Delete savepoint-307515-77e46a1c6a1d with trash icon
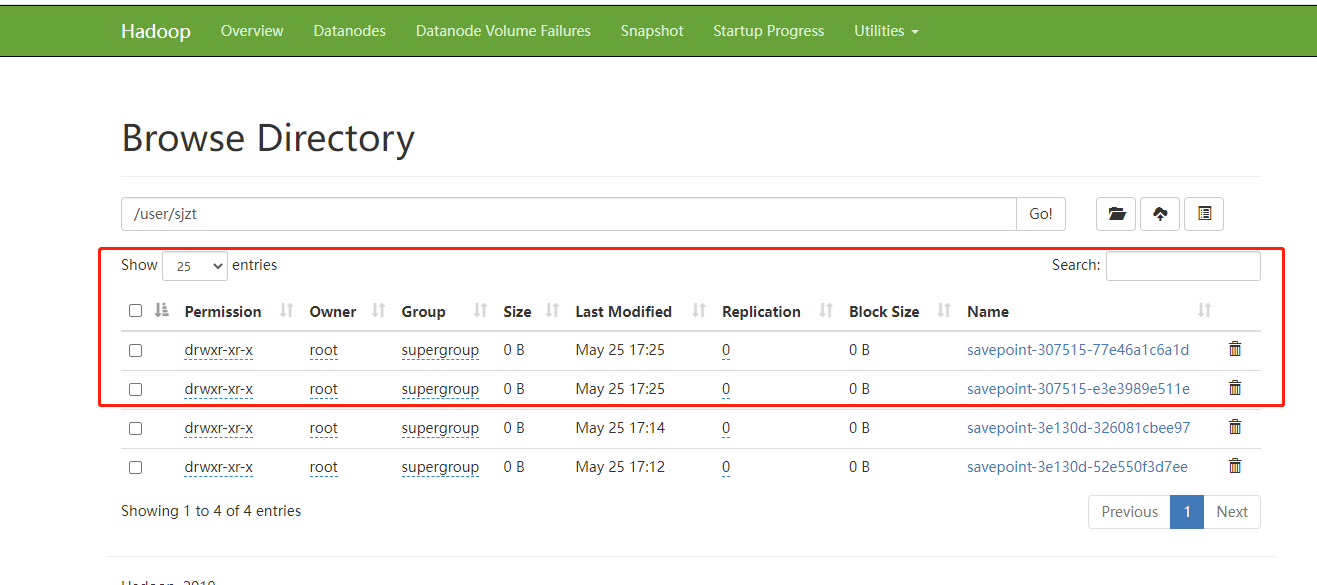 (x=1235, y=348)
